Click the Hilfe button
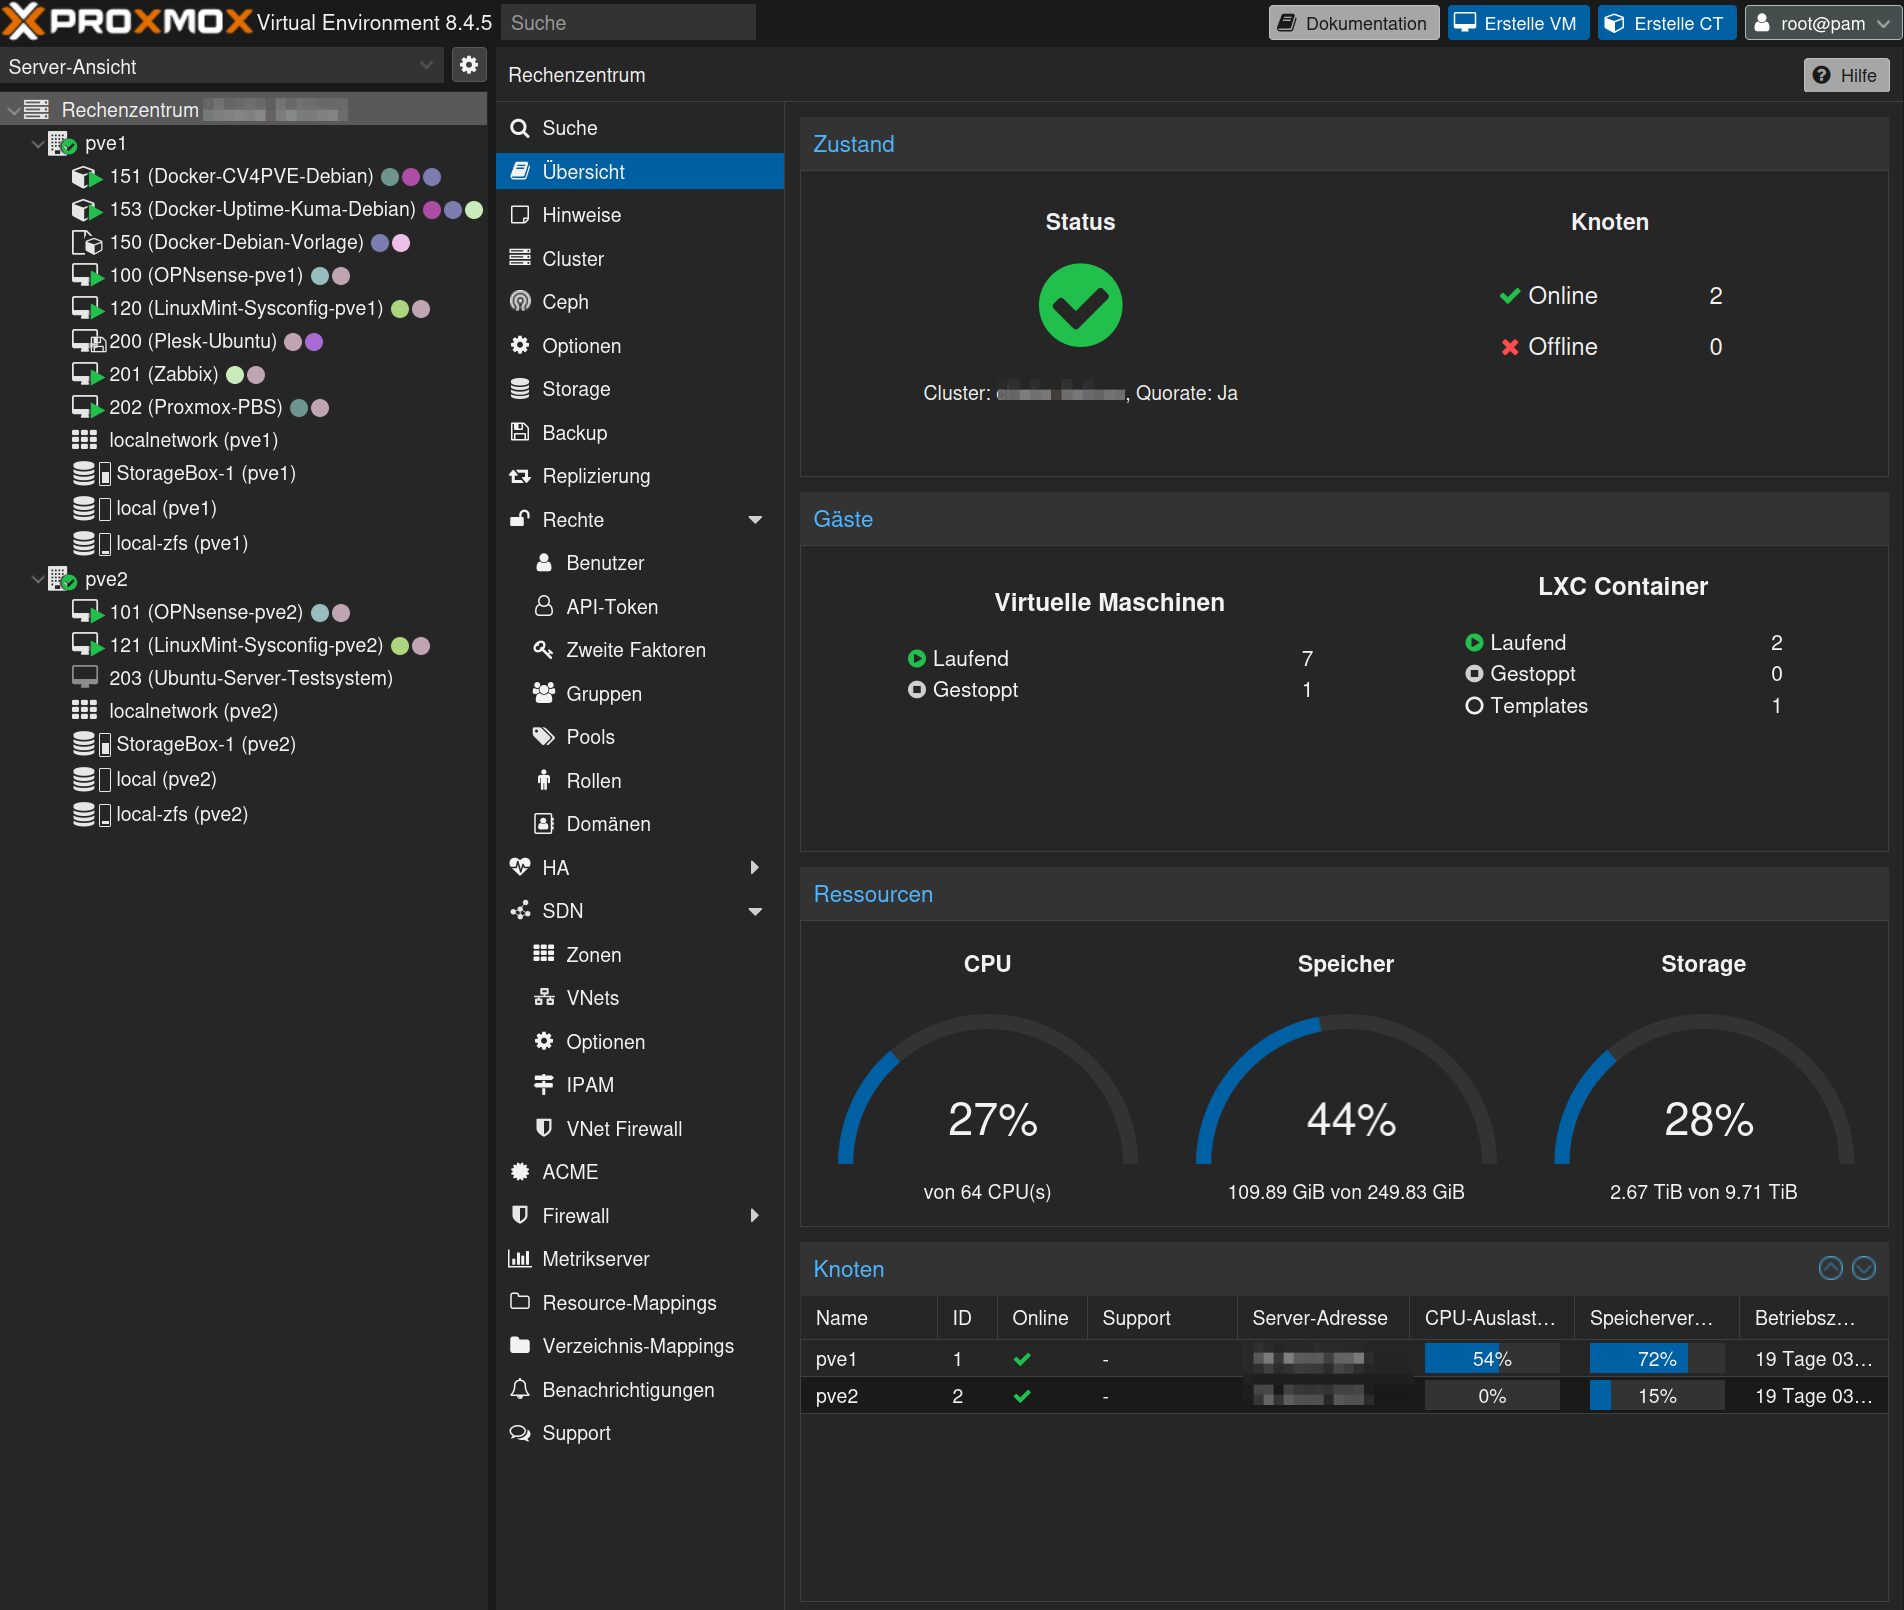The height and width of the screenshot is (1610, 1904). pos(1846,75)
